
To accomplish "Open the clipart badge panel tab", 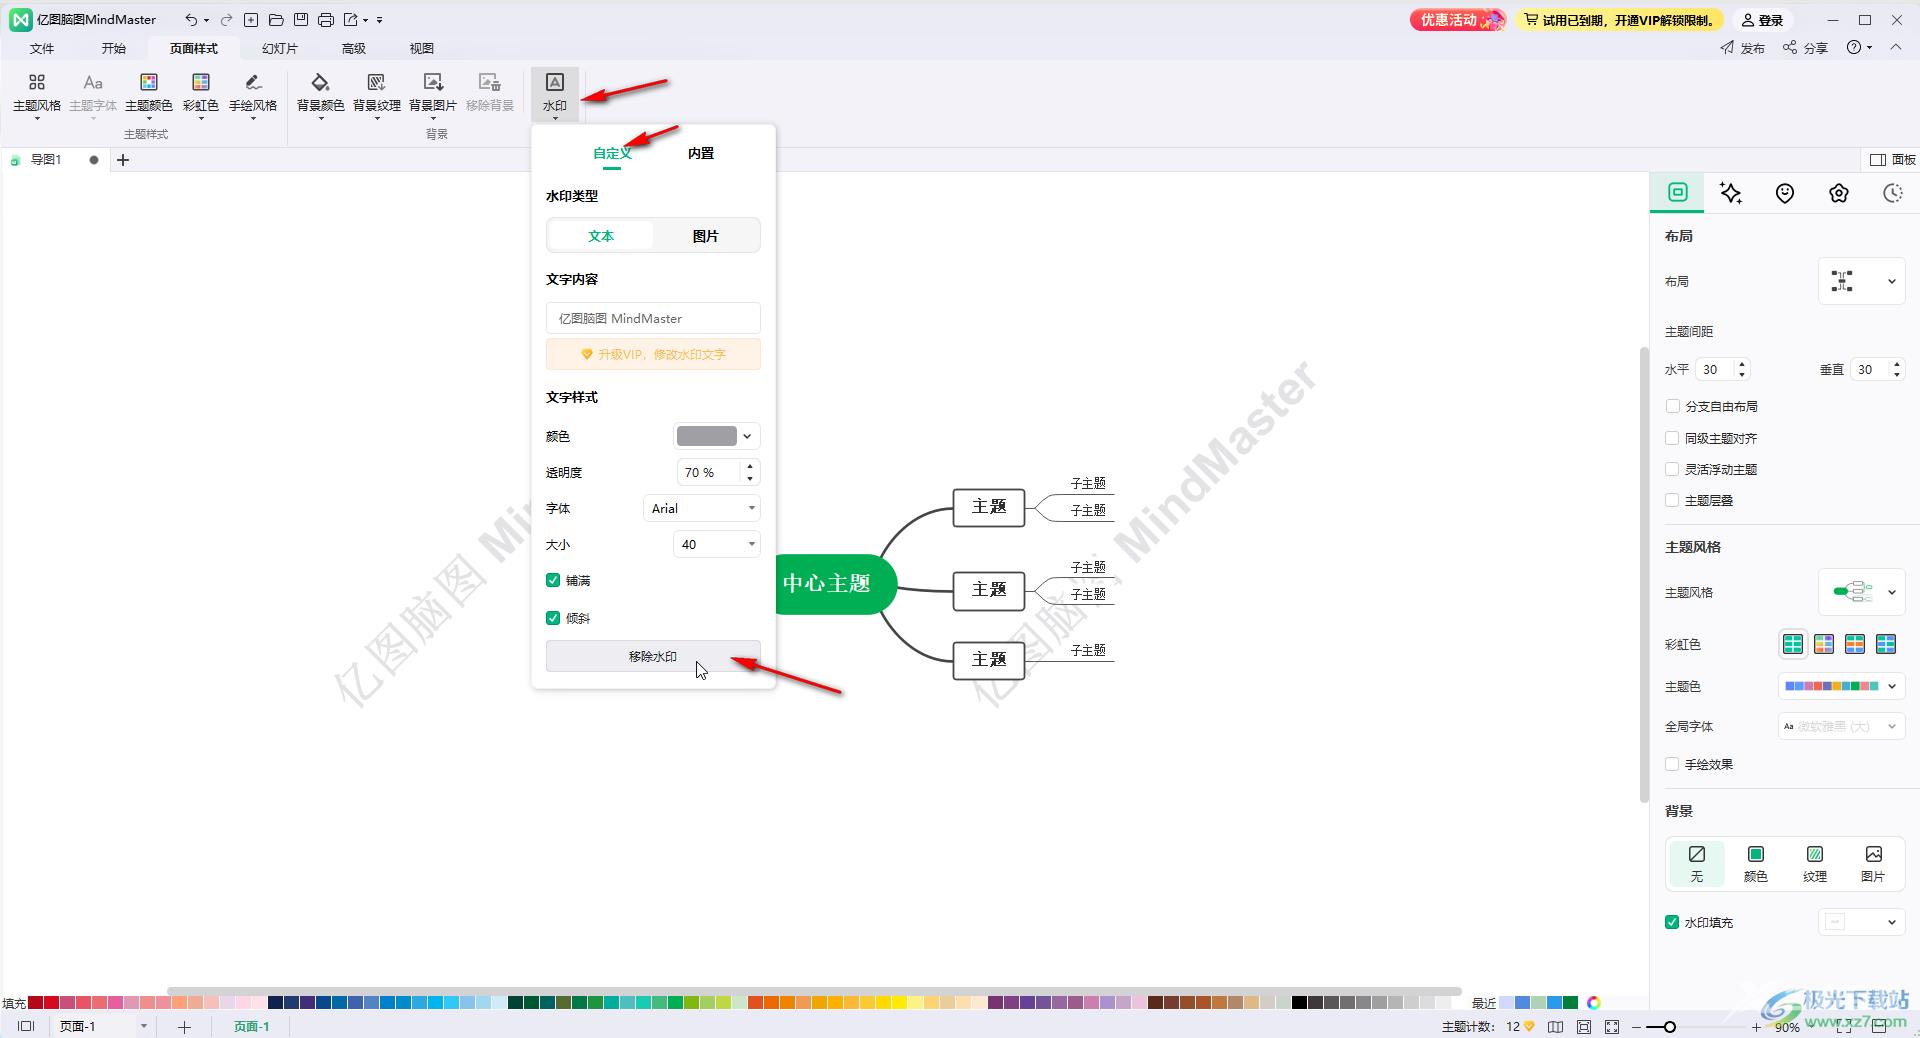I will [1839, 193].
